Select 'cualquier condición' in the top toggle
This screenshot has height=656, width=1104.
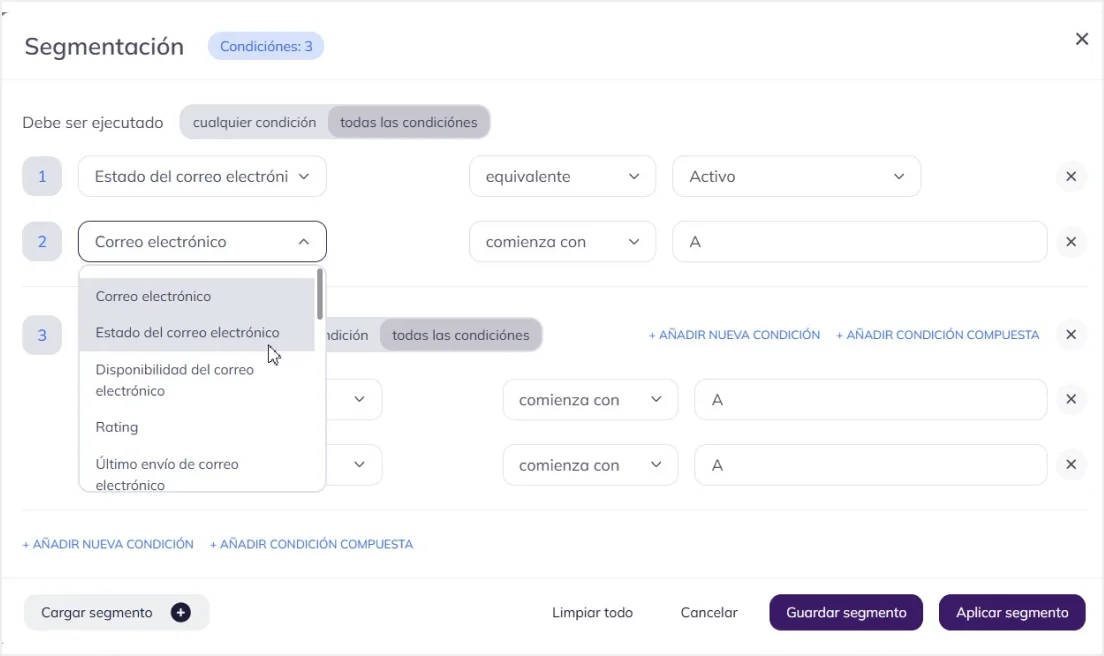tap(254, 123)
